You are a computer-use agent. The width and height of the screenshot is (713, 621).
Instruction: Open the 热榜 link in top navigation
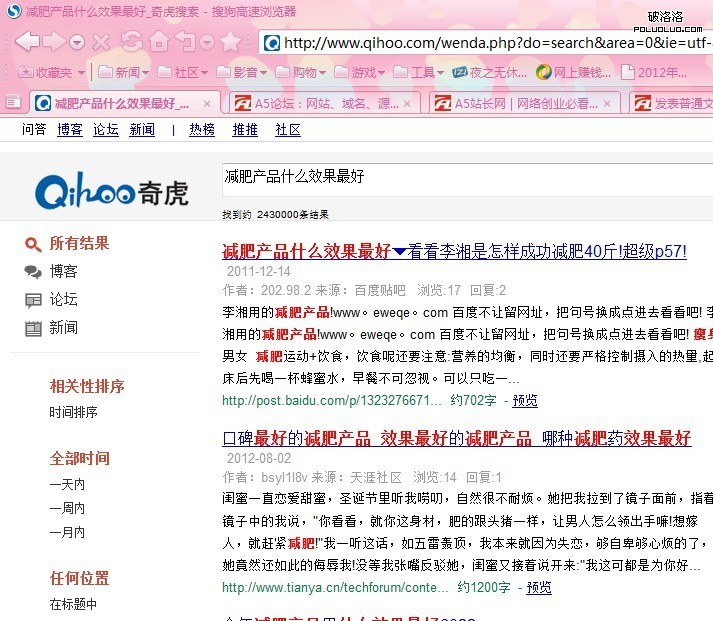click(x=202, y=130)
